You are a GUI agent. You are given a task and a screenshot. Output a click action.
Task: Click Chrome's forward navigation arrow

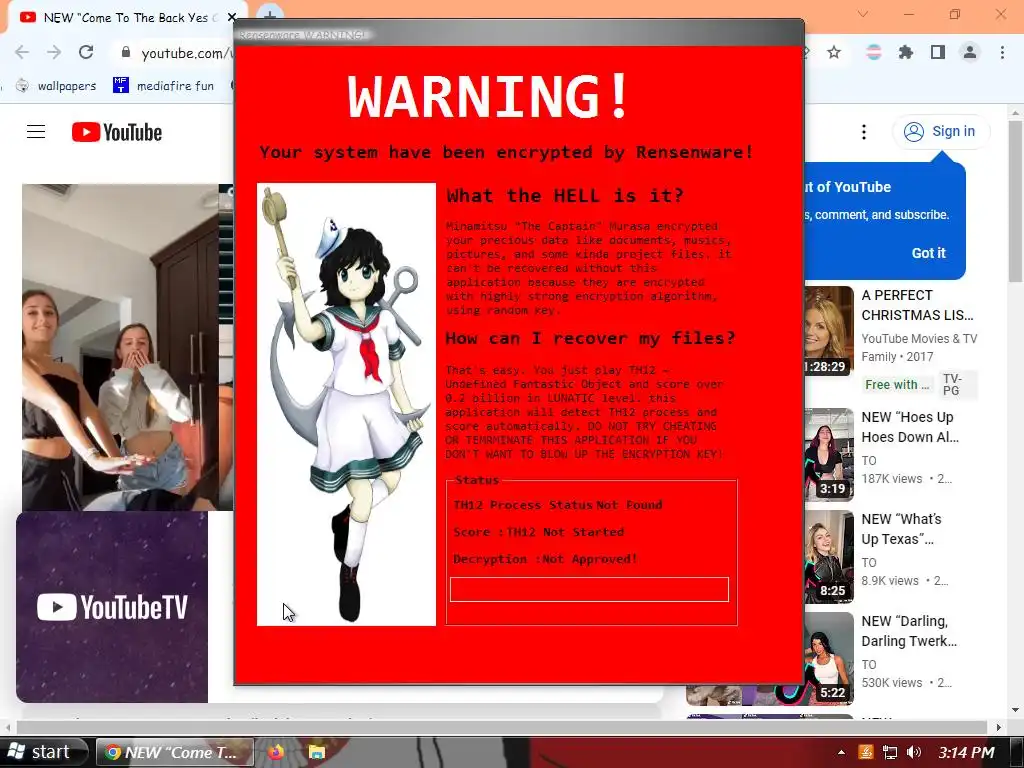tap(54, 52)
